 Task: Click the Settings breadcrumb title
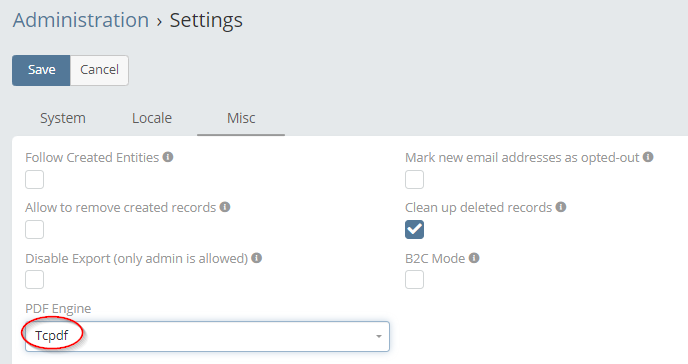coord(206,20)
